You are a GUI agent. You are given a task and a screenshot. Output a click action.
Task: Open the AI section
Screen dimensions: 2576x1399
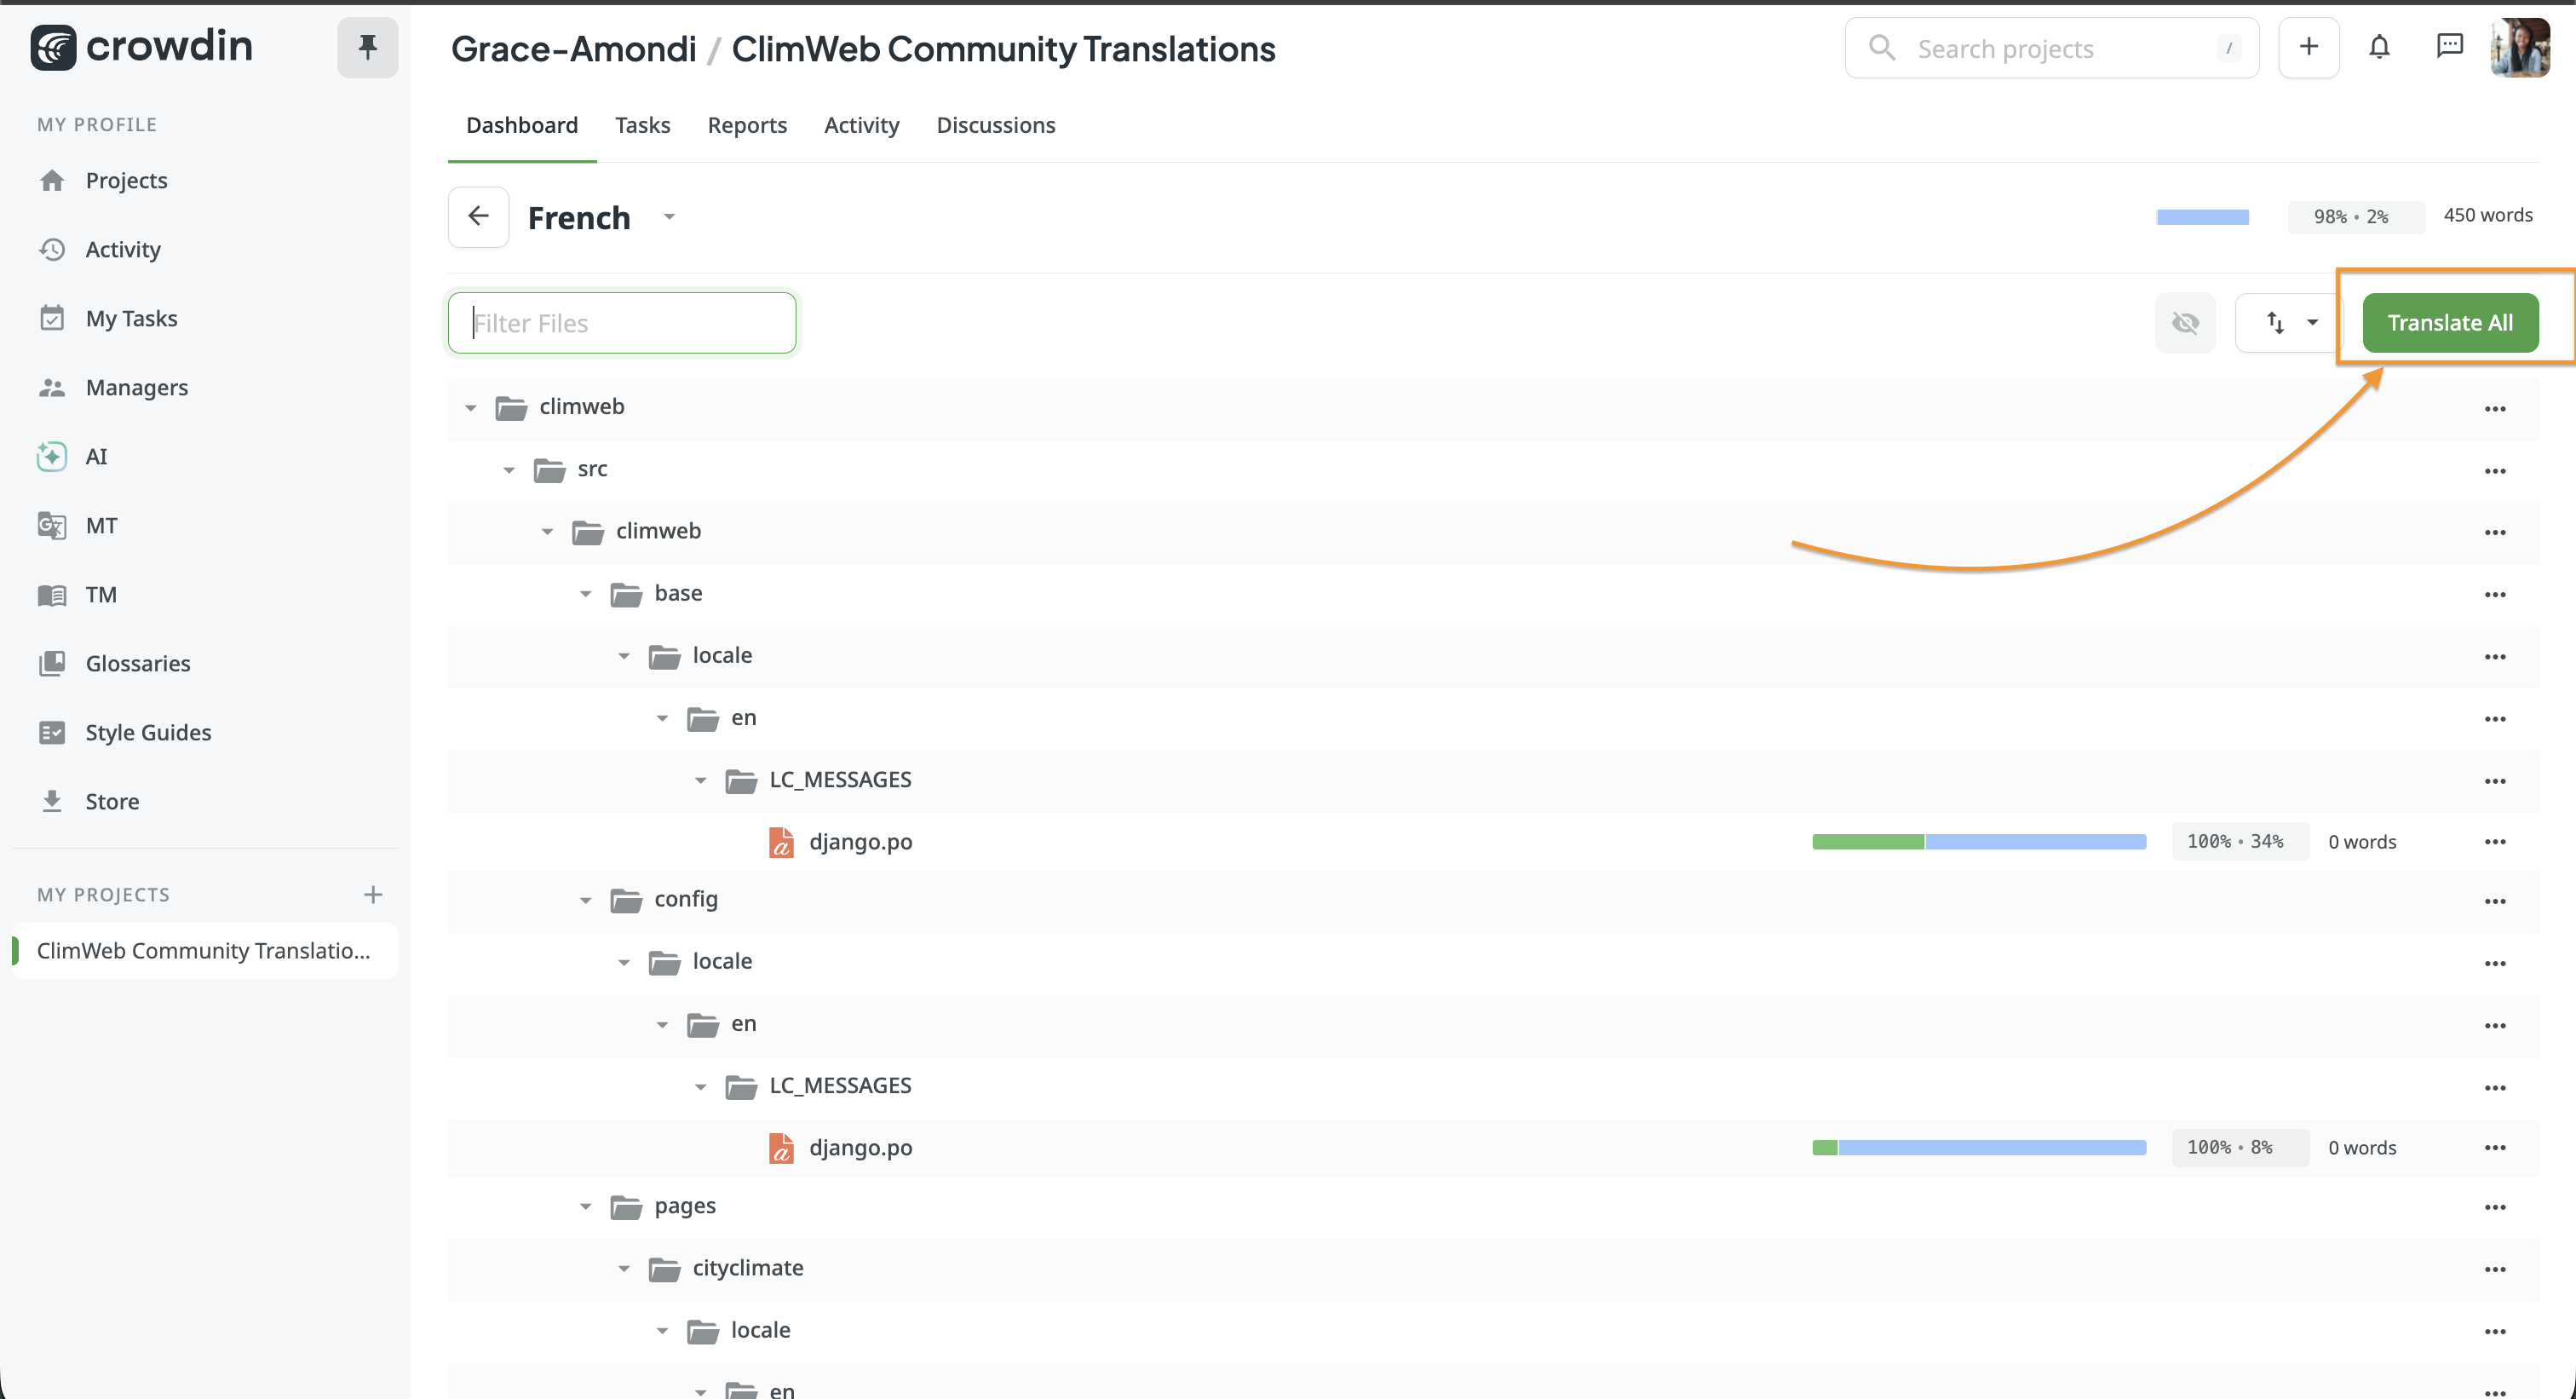pyautogui.click(x=96, y=456)
